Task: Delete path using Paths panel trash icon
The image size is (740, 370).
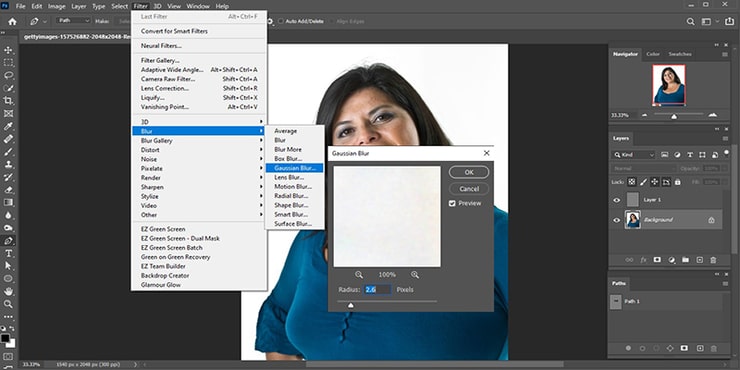Action: coord(714,348)
